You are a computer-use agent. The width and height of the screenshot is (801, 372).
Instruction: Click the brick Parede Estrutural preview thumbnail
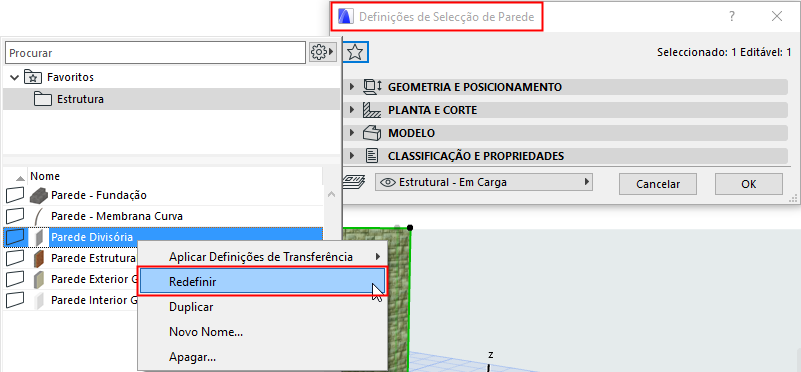39,259
